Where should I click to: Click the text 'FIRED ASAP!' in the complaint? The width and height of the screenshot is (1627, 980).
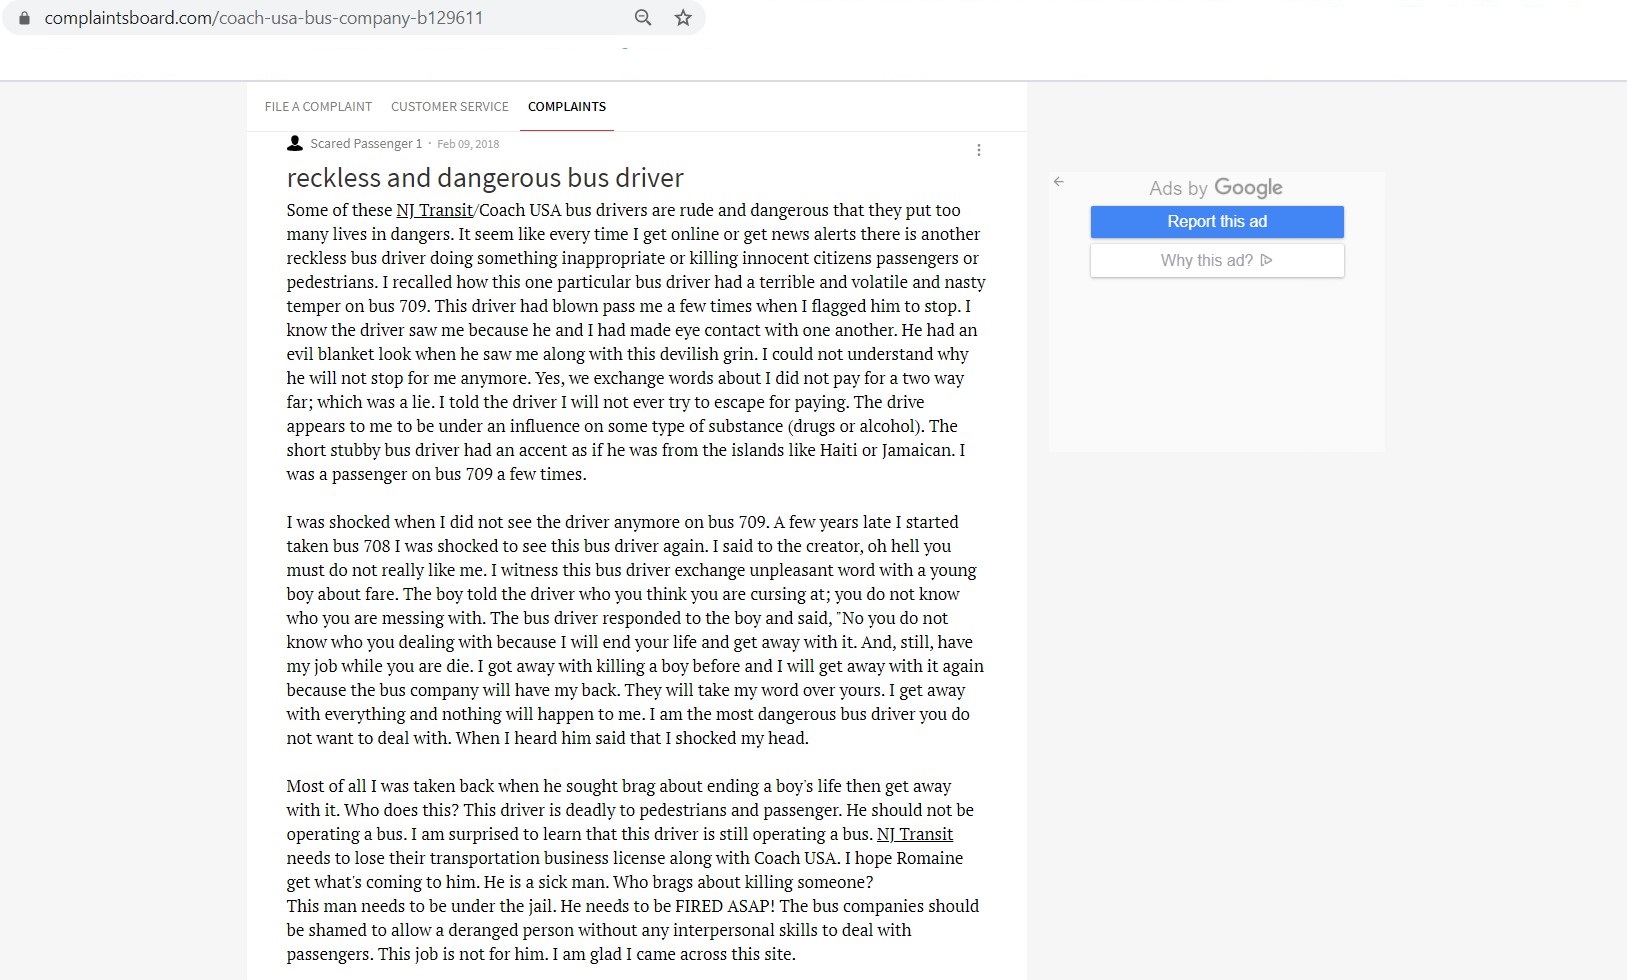click(725, 906)
